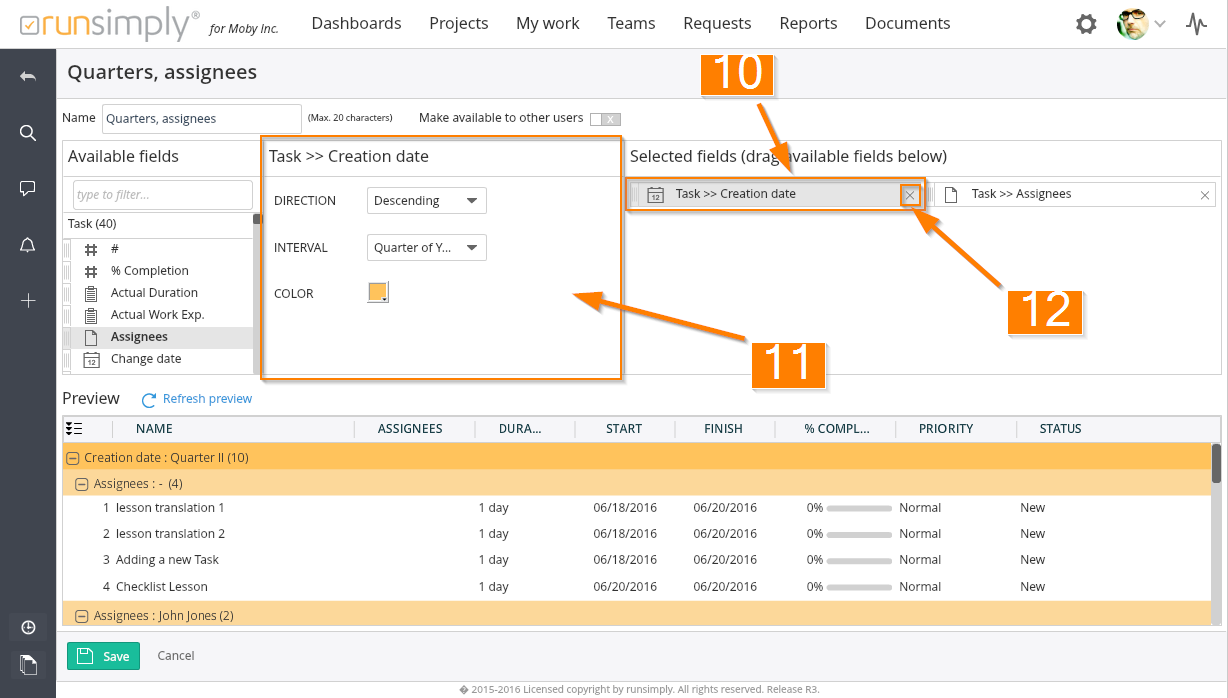Click the Save button

coord(103,656)
